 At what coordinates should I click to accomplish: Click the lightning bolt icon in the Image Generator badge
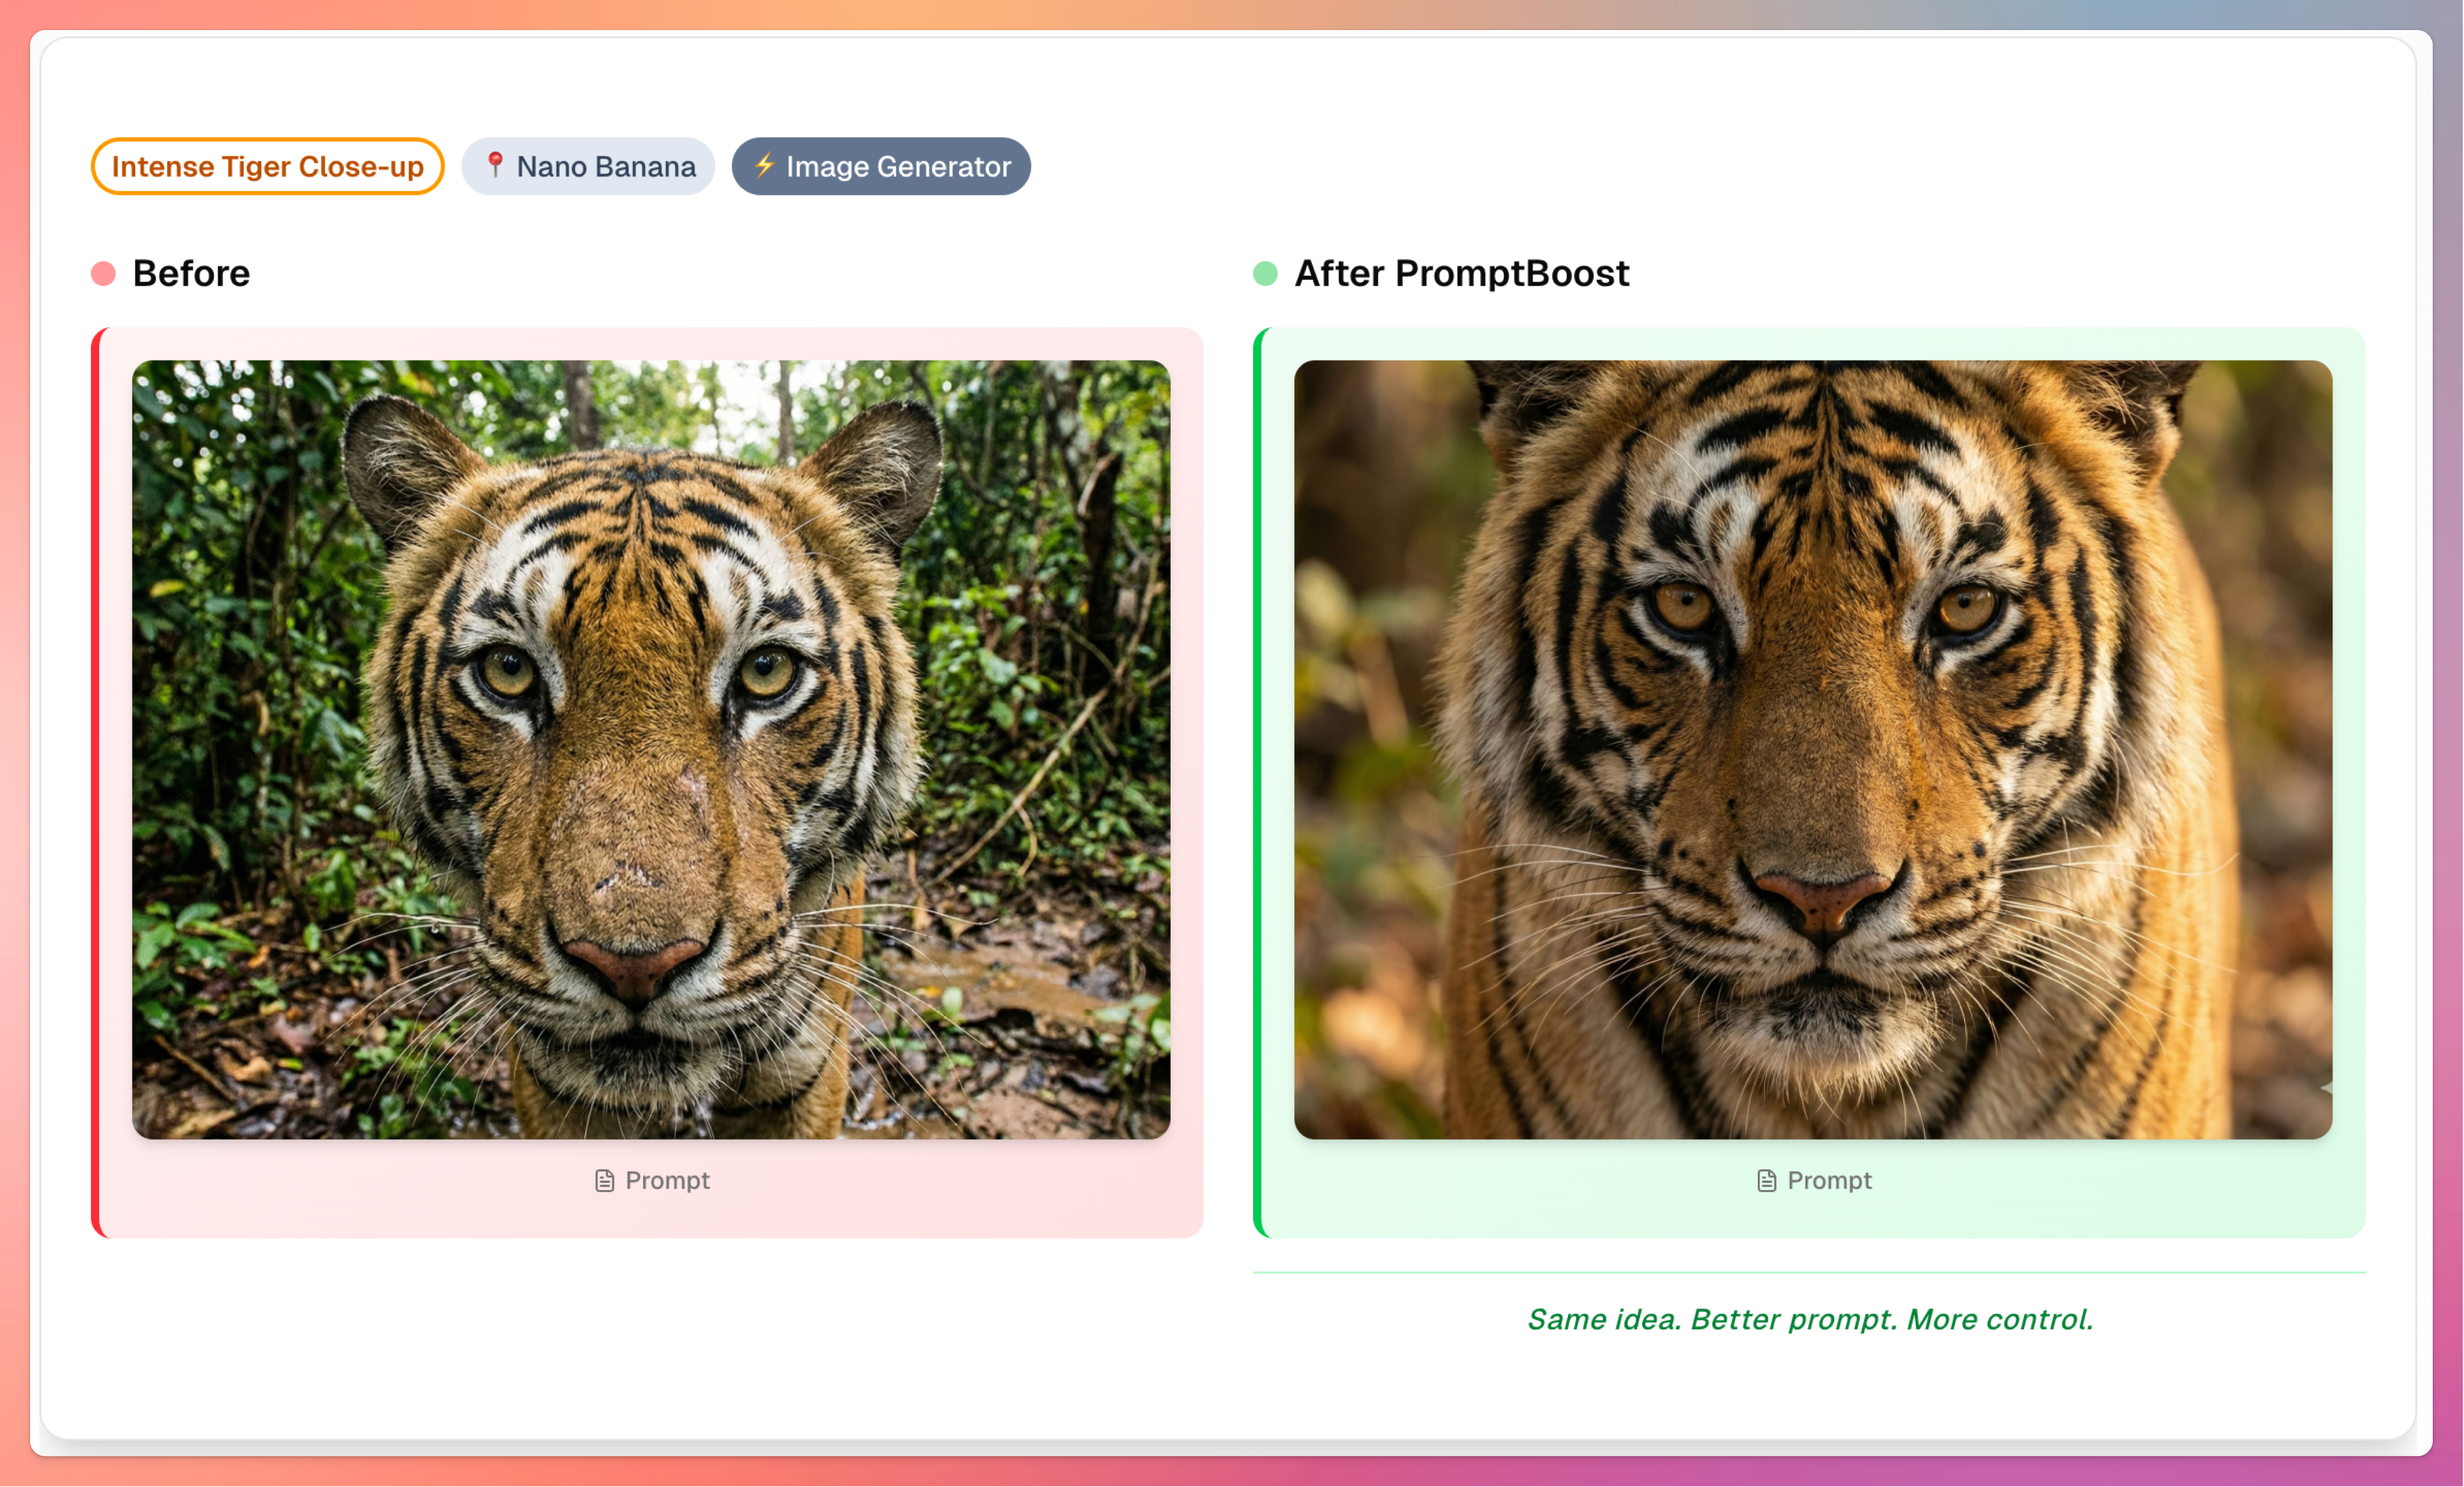point(765,166)
